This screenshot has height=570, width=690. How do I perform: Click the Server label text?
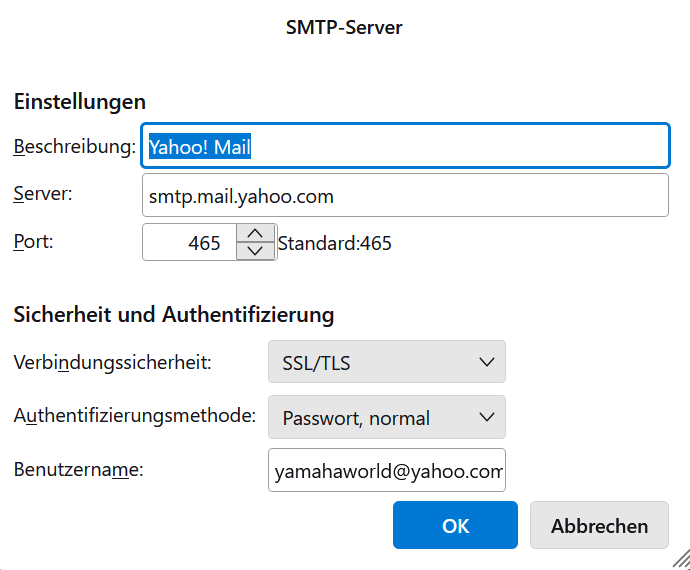43,193
